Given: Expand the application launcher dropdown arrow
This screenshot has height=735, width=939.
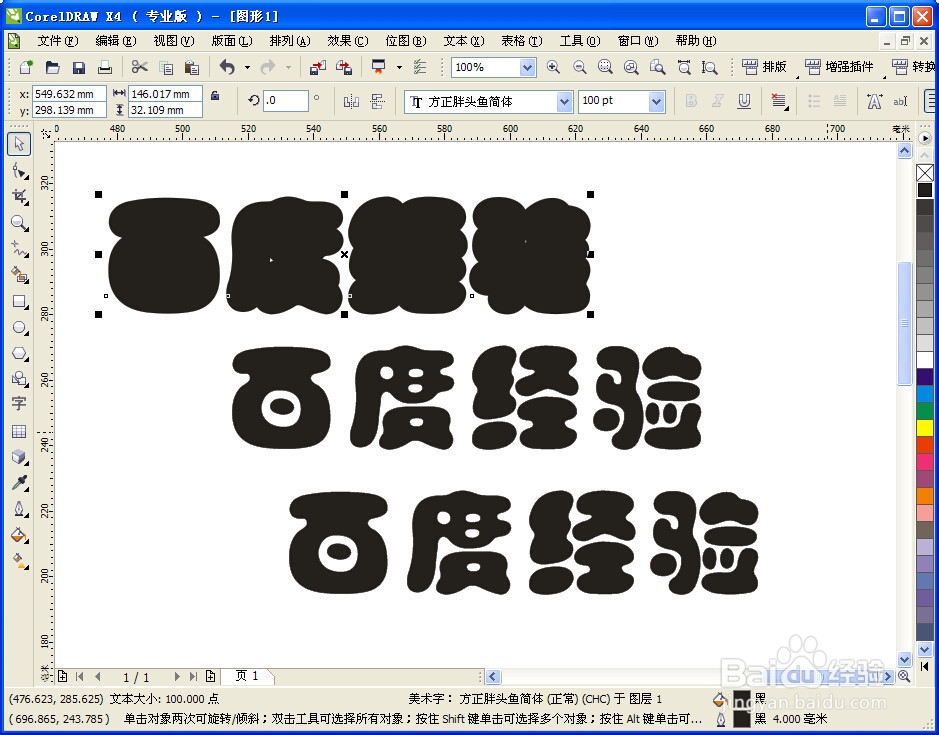Looking at the screenshot, I should click(x=399, y=67).
